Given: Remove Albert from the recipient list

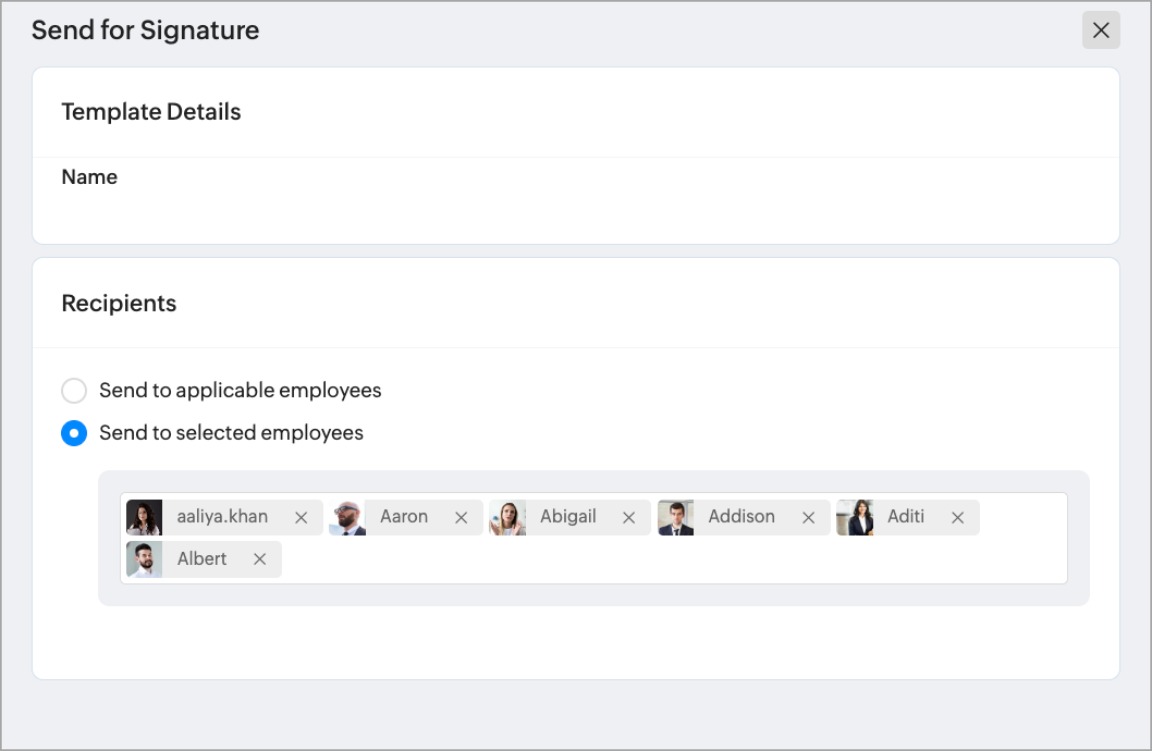Looking at the screenshot, I should pos(260,560).
